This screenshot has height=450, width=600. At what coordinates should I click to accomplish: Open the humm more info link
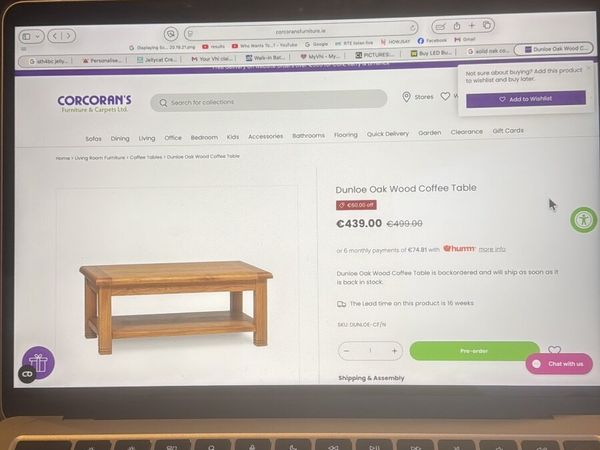coord(492,249)
